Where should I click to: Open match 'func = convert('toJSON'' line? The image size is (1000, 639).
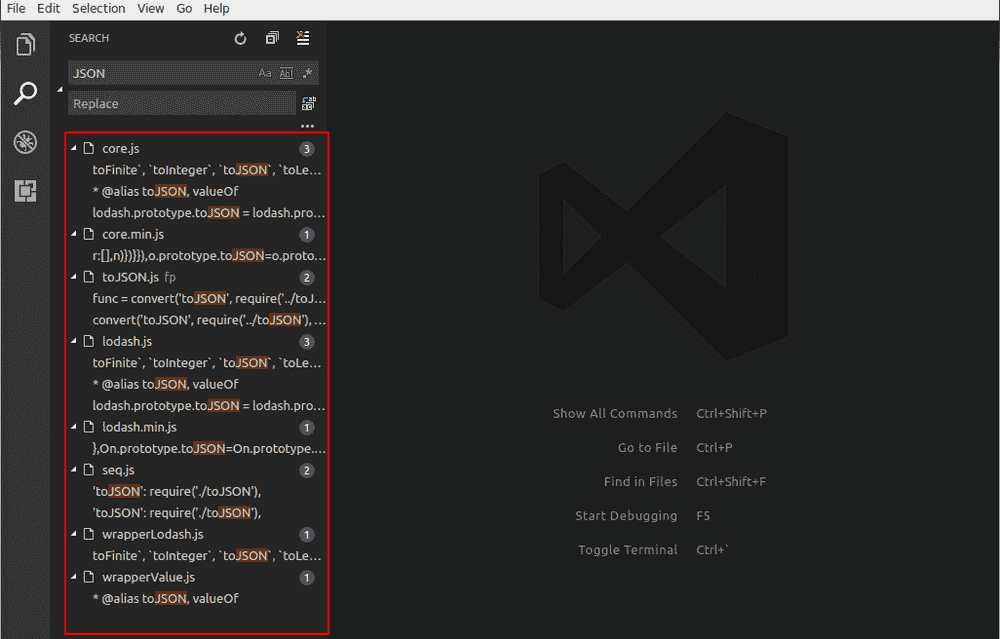point(209,298)
